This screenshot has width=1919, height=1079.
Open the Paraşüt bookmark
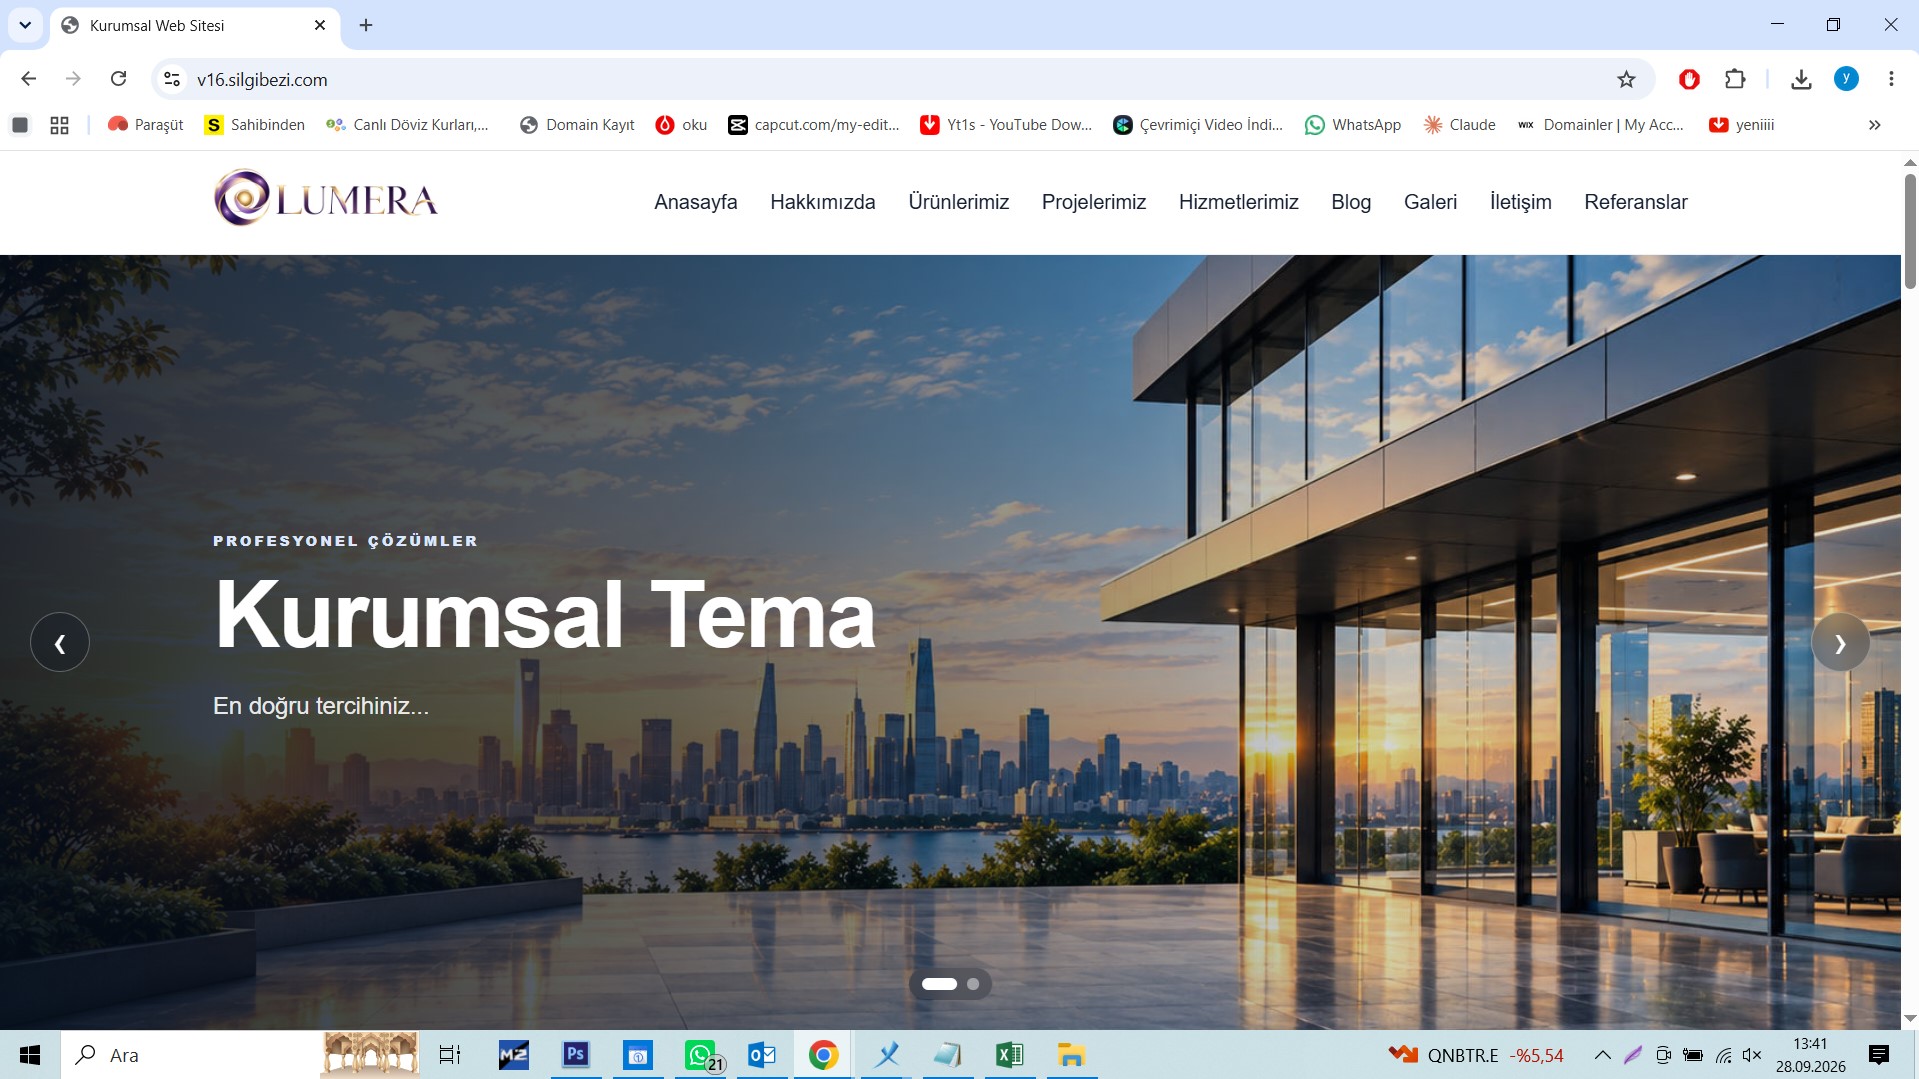[x=146, y=125]
